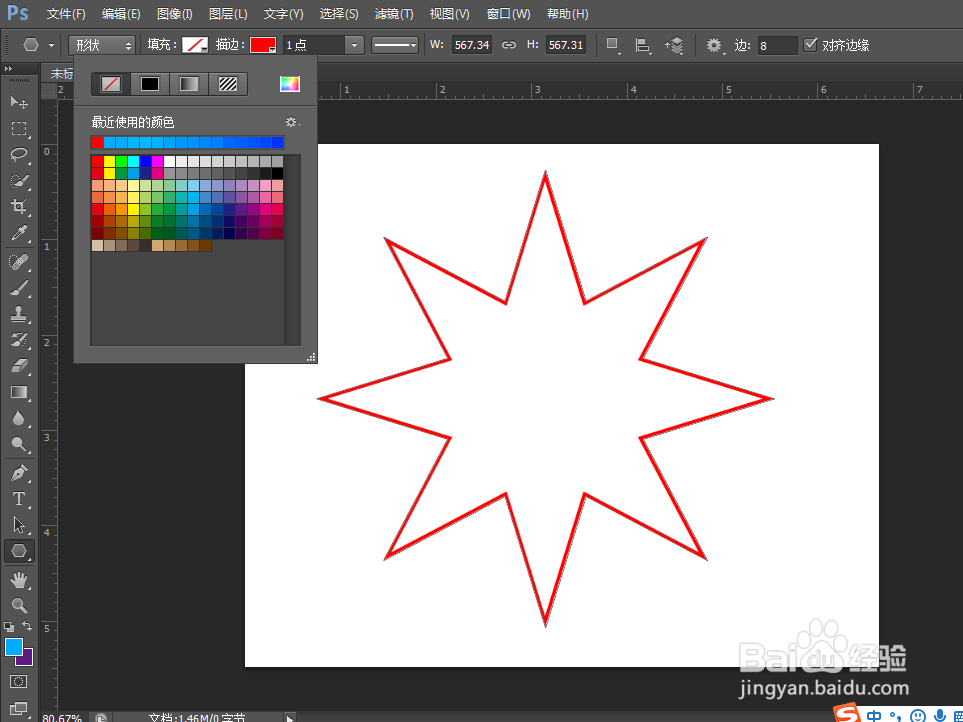Open polygon options gear
Screen dimensions: 963x722
[715, 45]
